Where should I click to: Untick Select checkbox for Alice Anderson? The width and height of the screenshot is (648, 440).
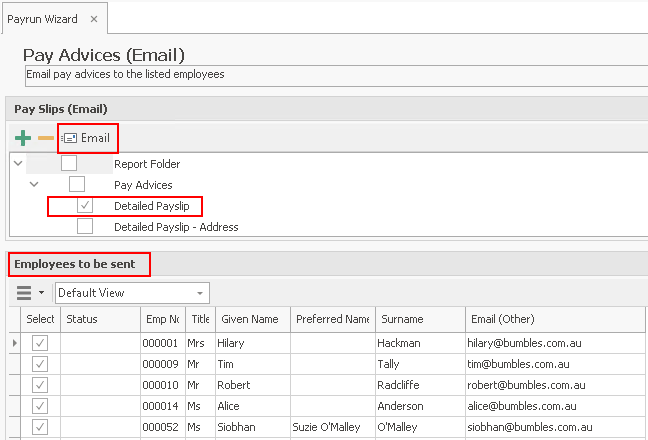click(x=40, y=406)
